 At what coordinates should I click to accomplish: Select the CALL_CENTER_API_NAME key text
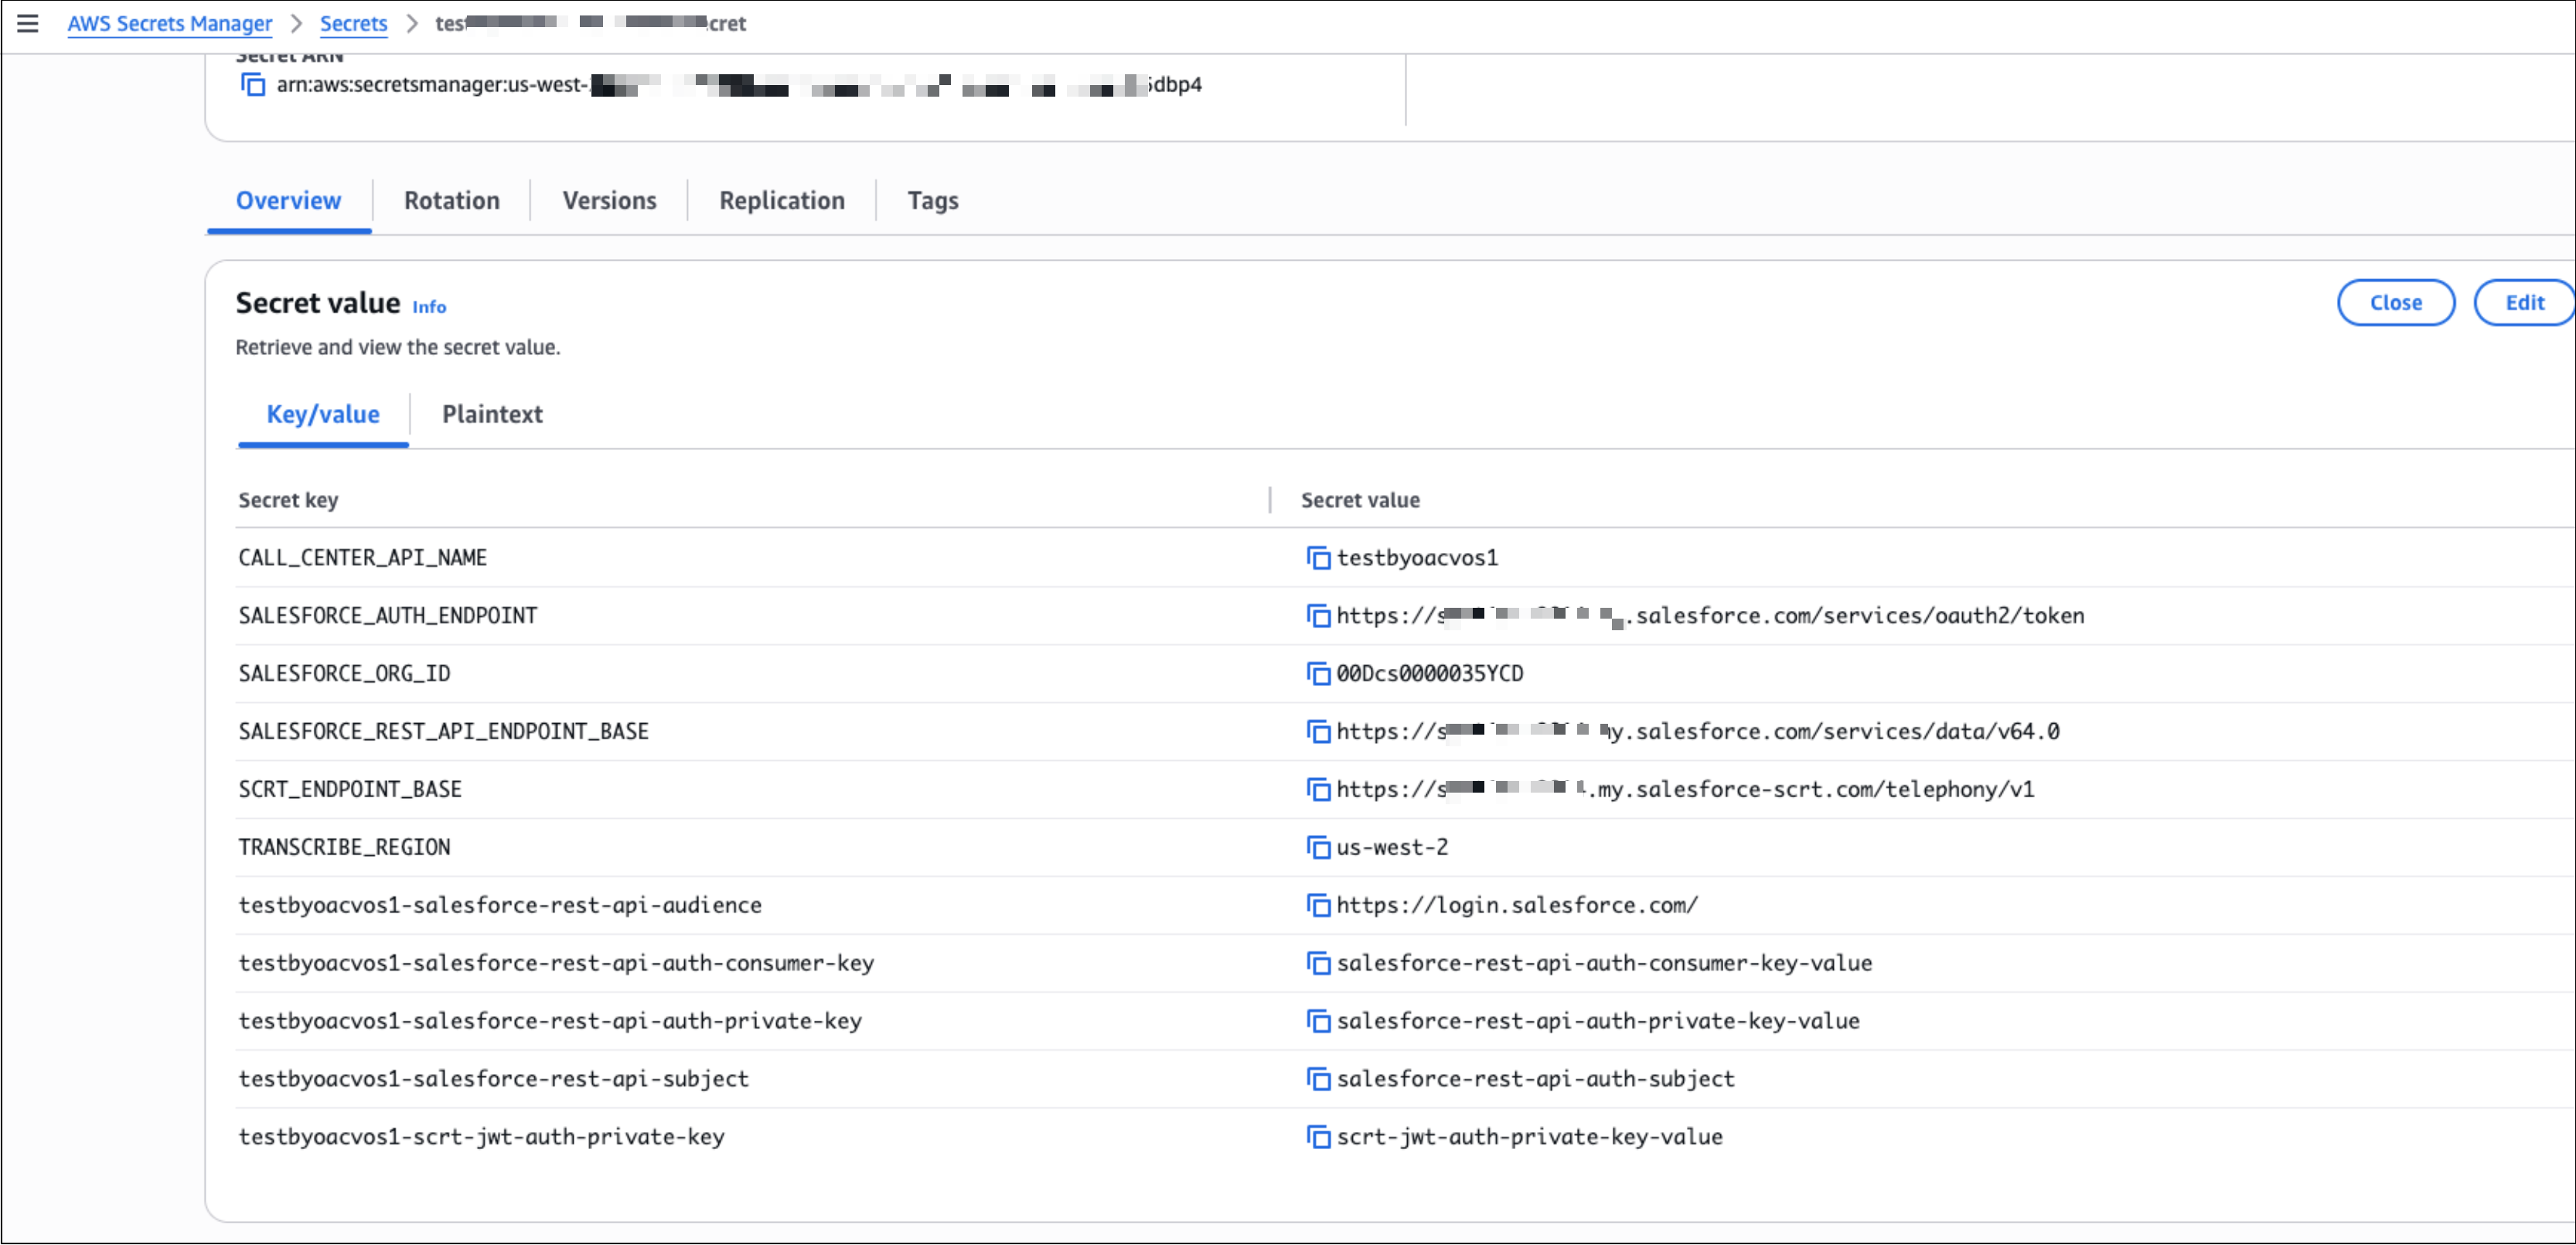coord(362,558)
